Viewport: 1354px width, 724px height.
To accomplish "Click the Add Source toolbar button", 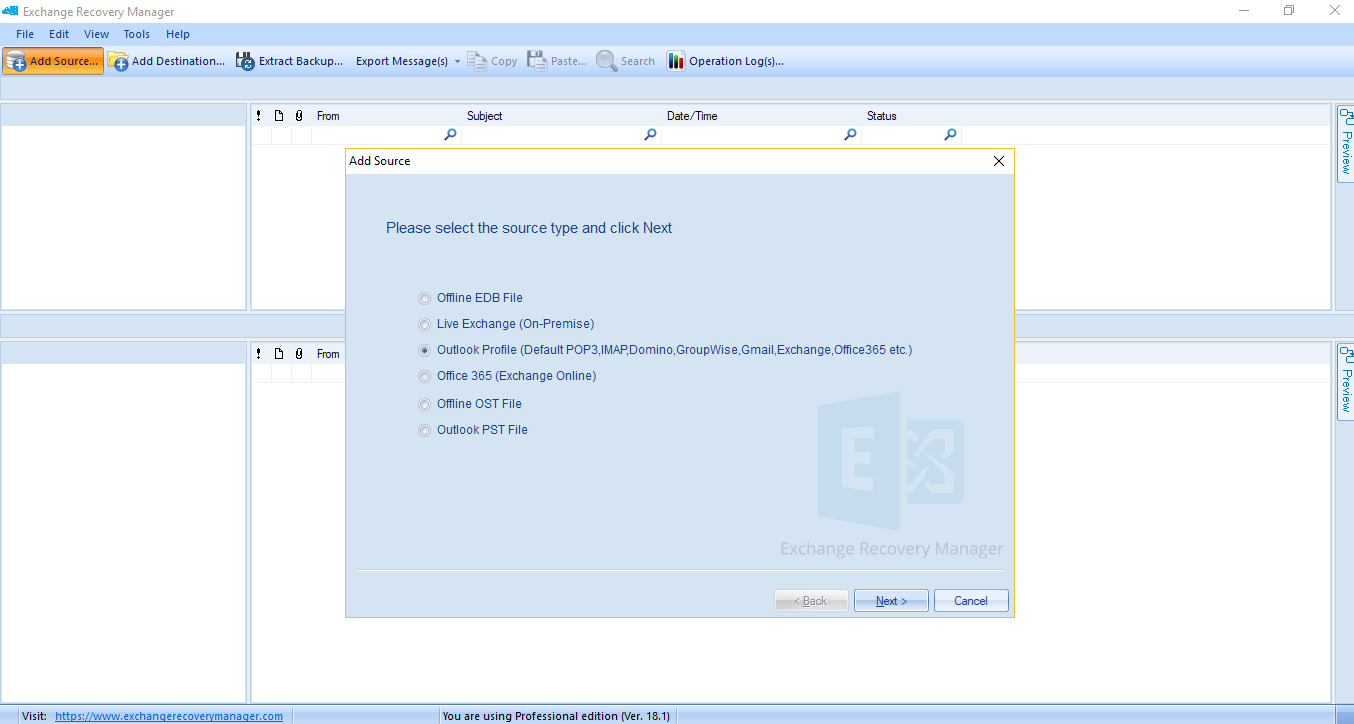I will (52, 61).
